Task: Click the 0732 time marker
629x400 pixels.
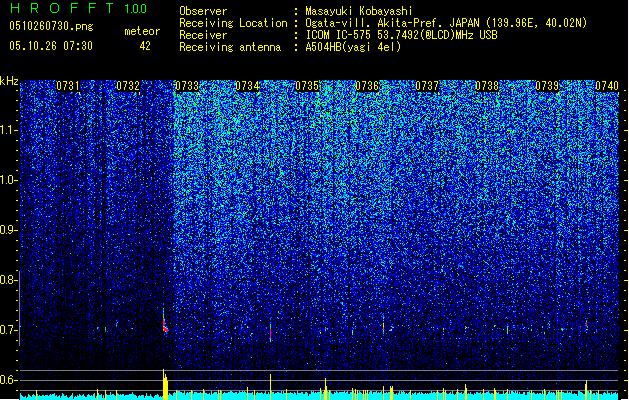Action: pos(128,86)
